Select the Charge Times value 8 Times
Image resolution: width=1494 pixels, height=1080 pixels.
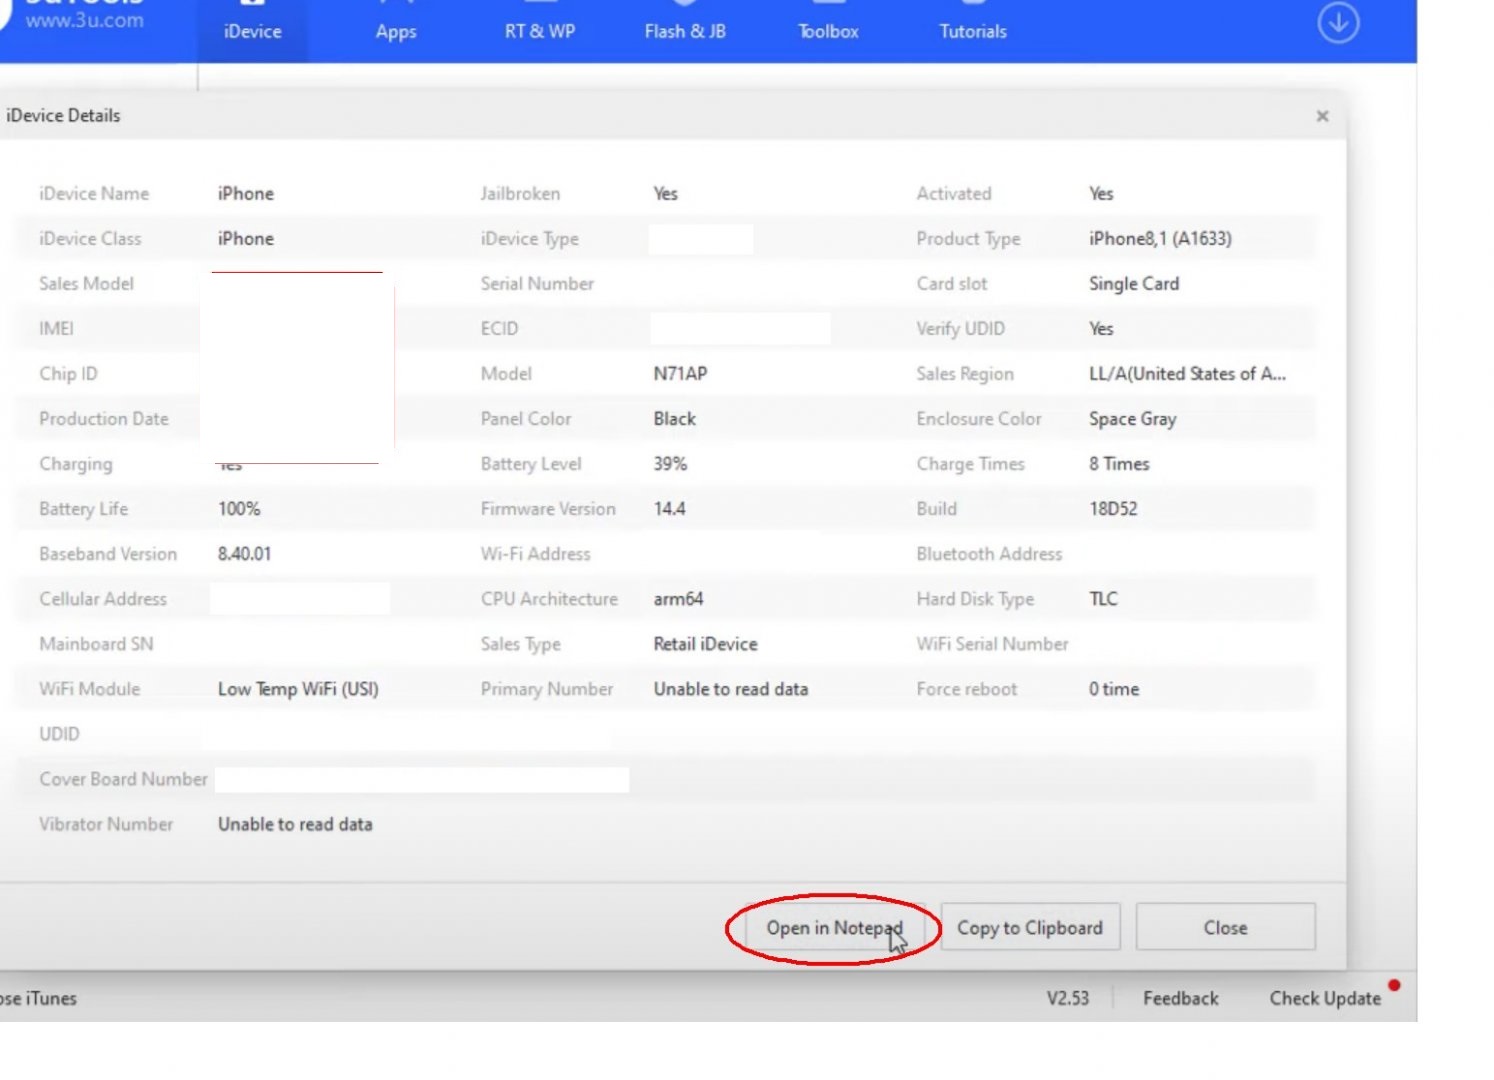[x=1119, y=464]
